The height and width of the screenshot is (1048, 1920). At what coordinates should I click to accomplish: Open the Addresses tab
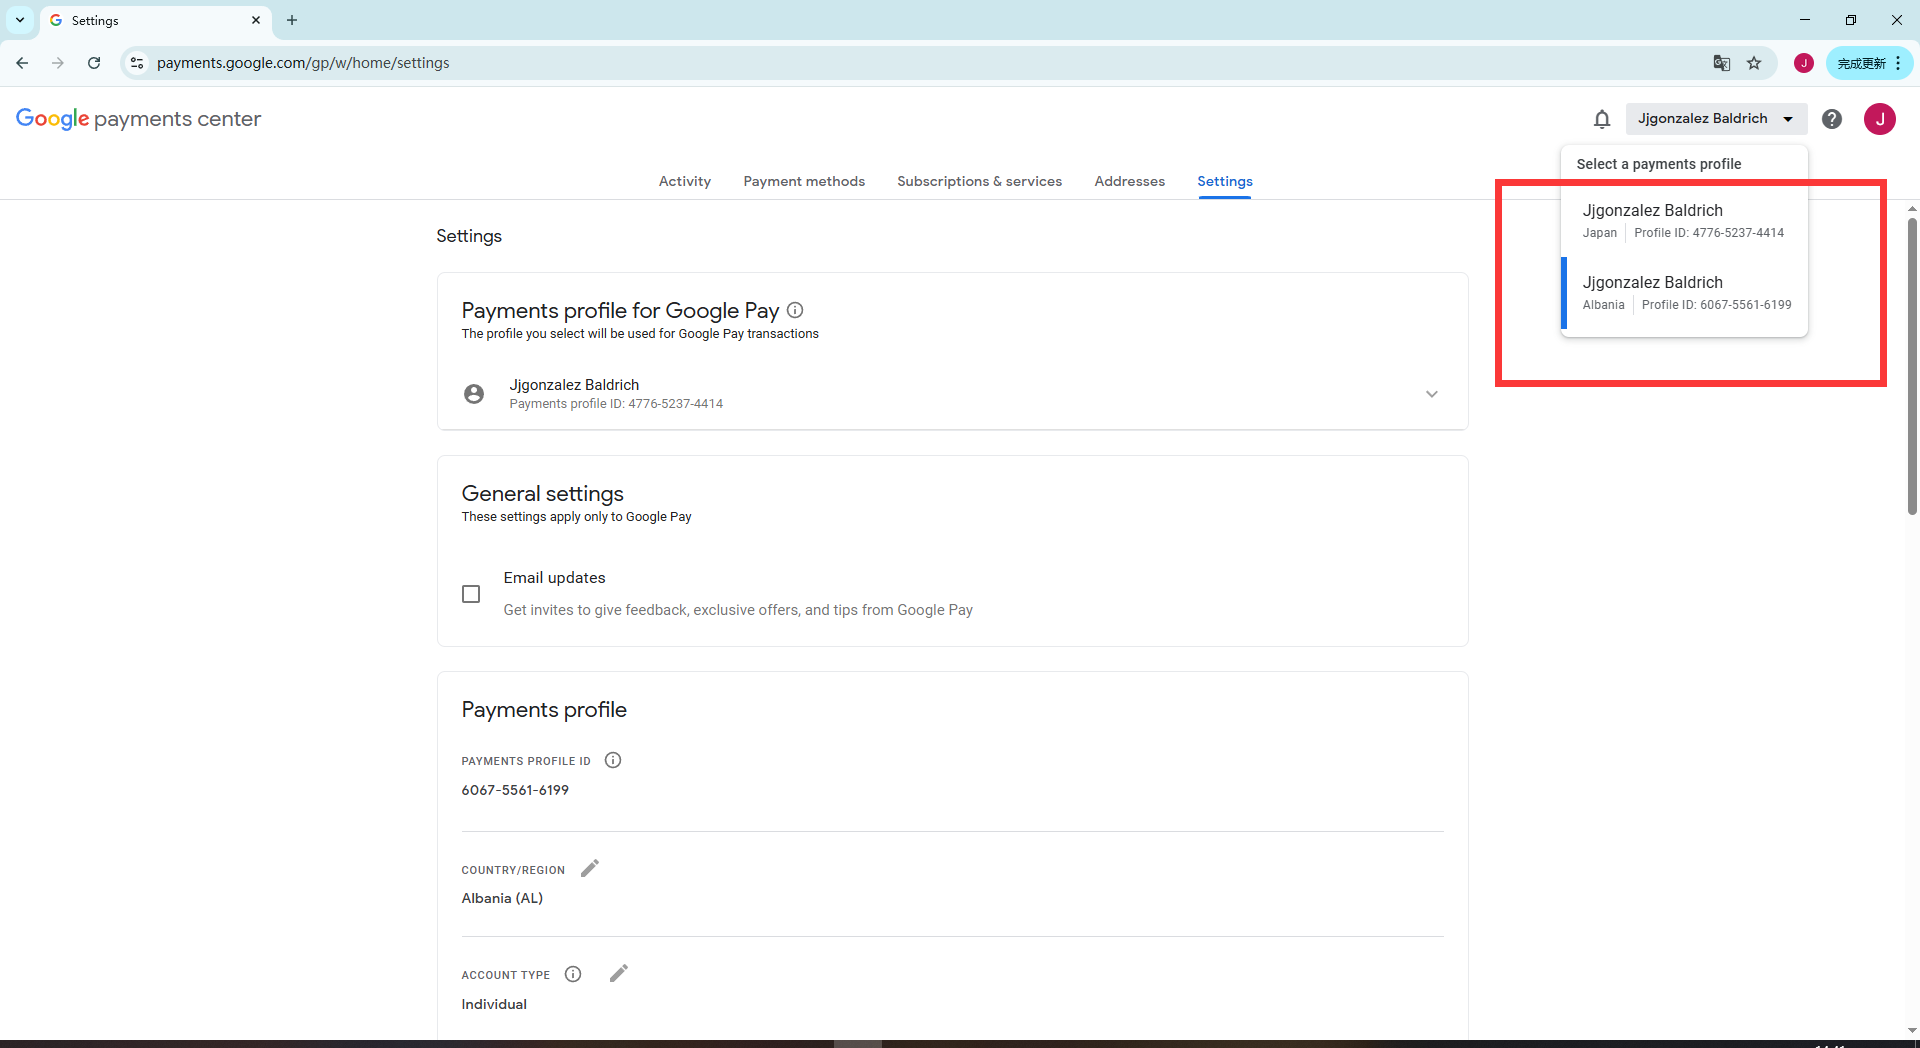[x=1129, y=181]
